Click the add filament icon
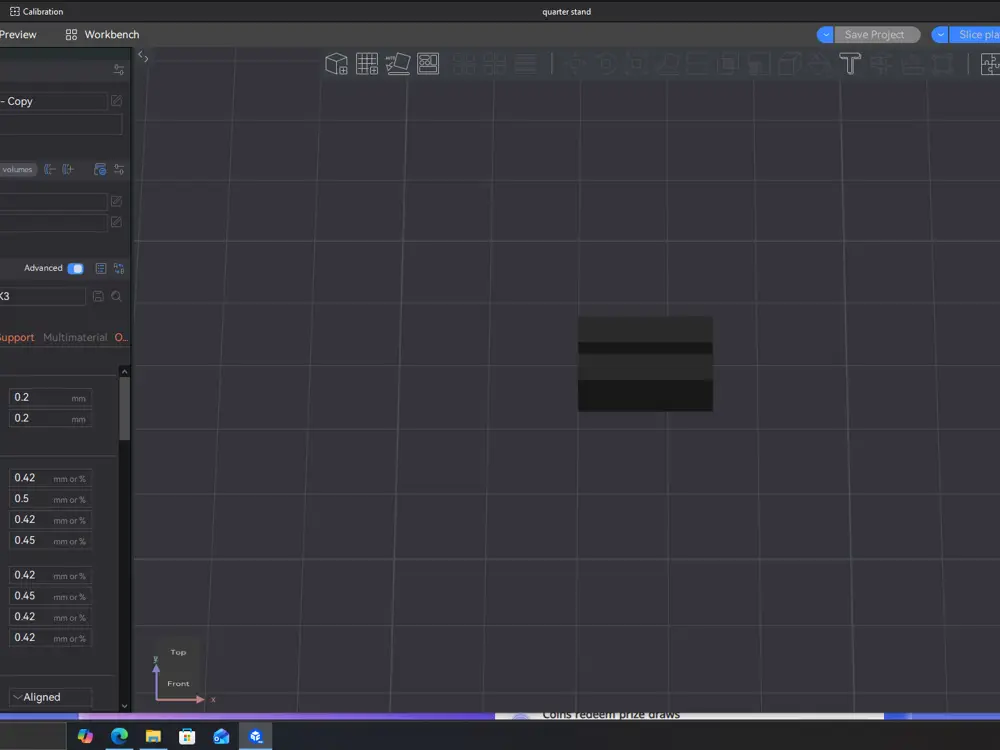Screen dimensions: 1000x750 pyautogui.click(x=68, y=169)
